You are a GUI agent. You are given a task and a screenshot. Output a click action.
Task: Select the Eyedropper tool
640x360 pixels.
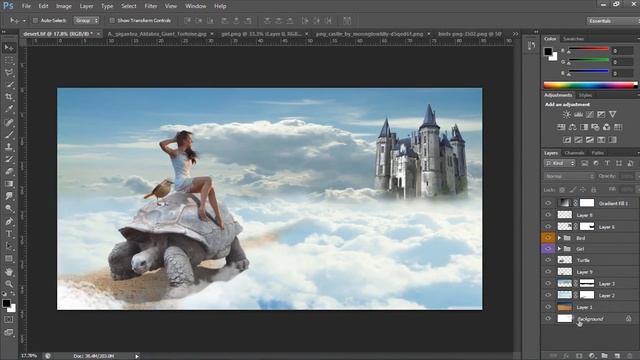pos(9,109)
